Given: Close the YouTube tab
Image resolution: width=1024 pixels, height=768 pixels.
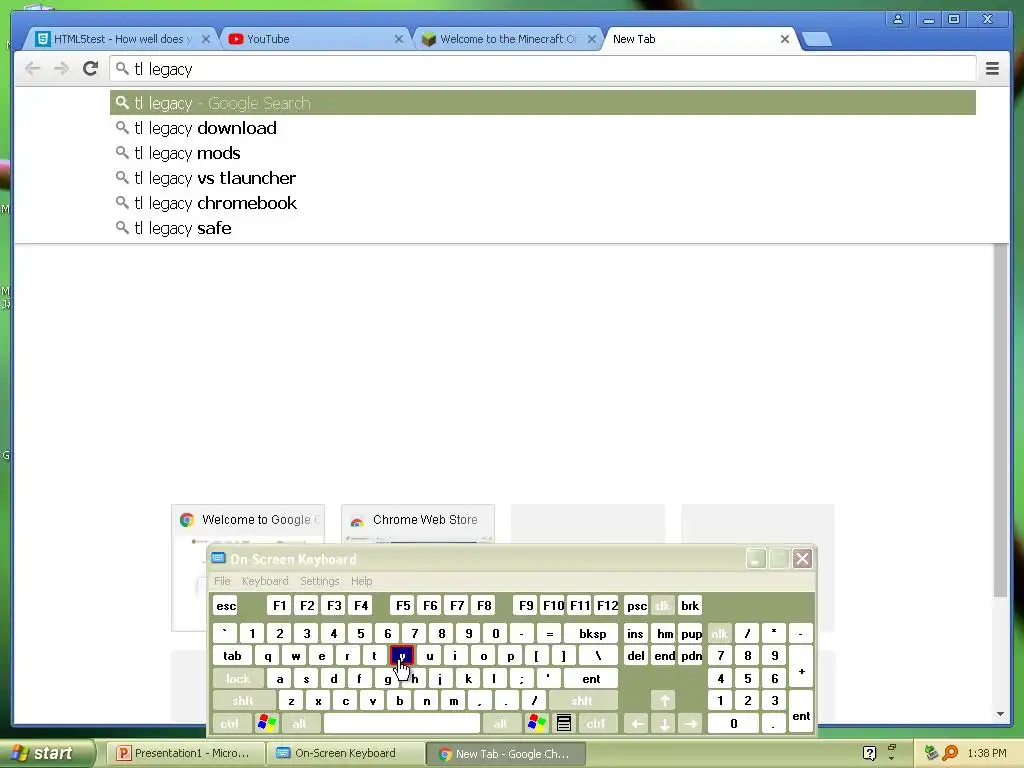Looking at the screenshot, I should coord(398,39).
